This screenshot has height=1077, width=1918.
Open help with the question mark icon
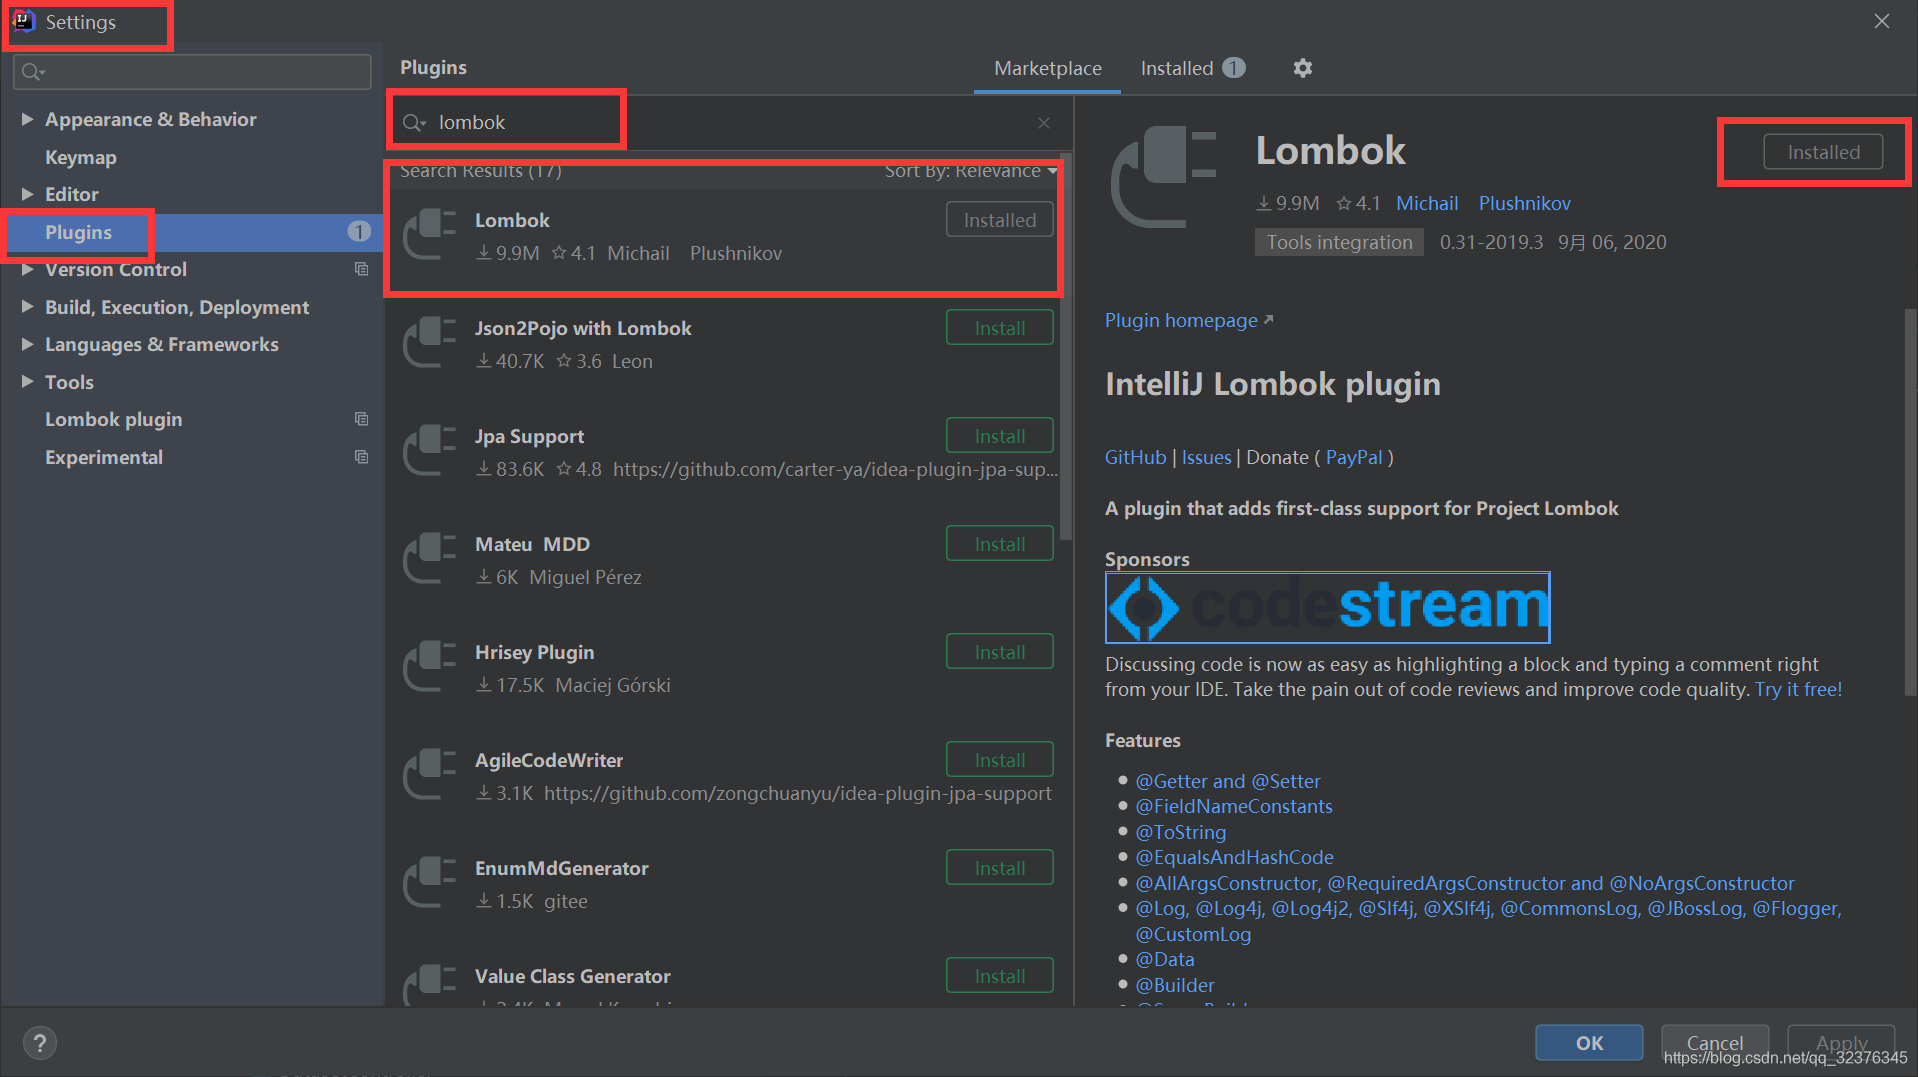(39, 1043)
